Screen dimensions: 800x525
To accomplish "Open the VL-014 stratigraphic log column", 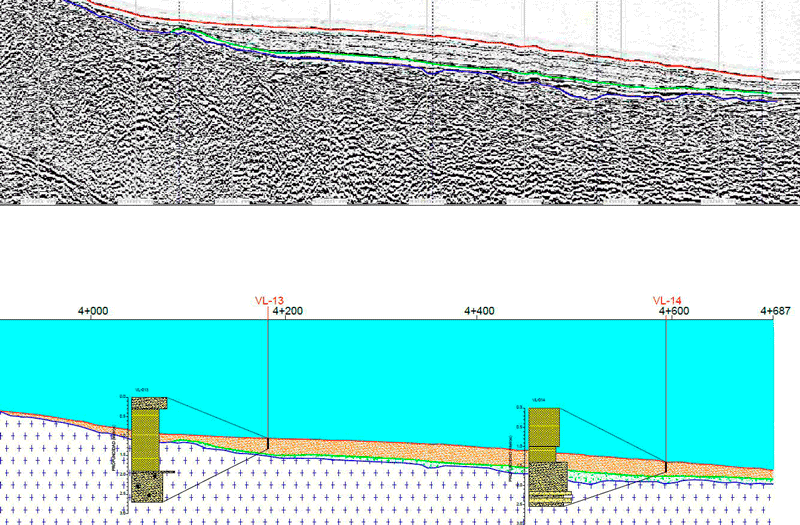I will click(548, 457).
